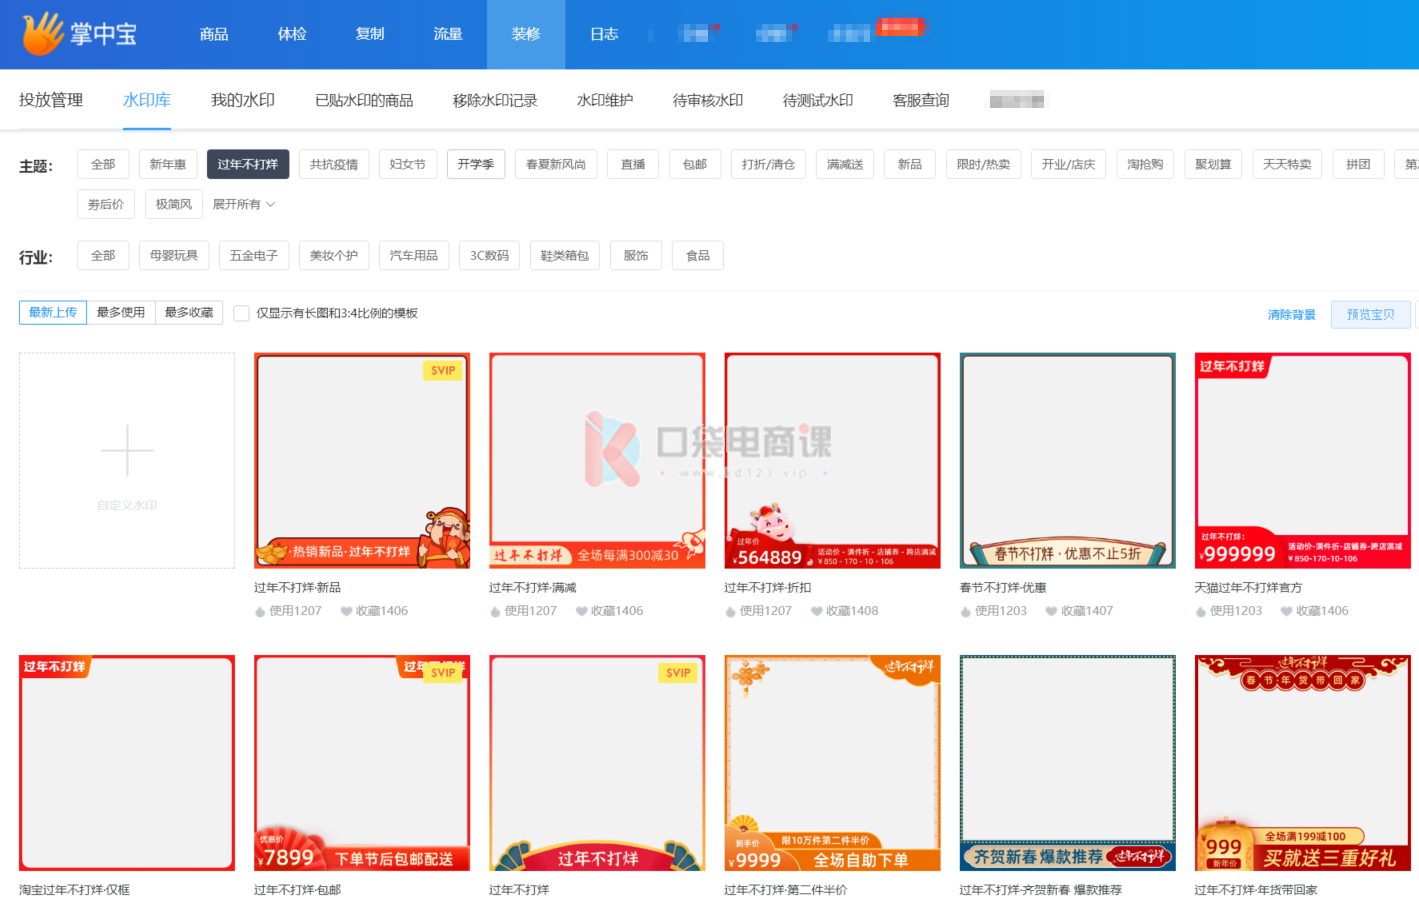Click heart icon under 过年不打烊·满减
Screen dimensions: 1419x899
[581, 611]
